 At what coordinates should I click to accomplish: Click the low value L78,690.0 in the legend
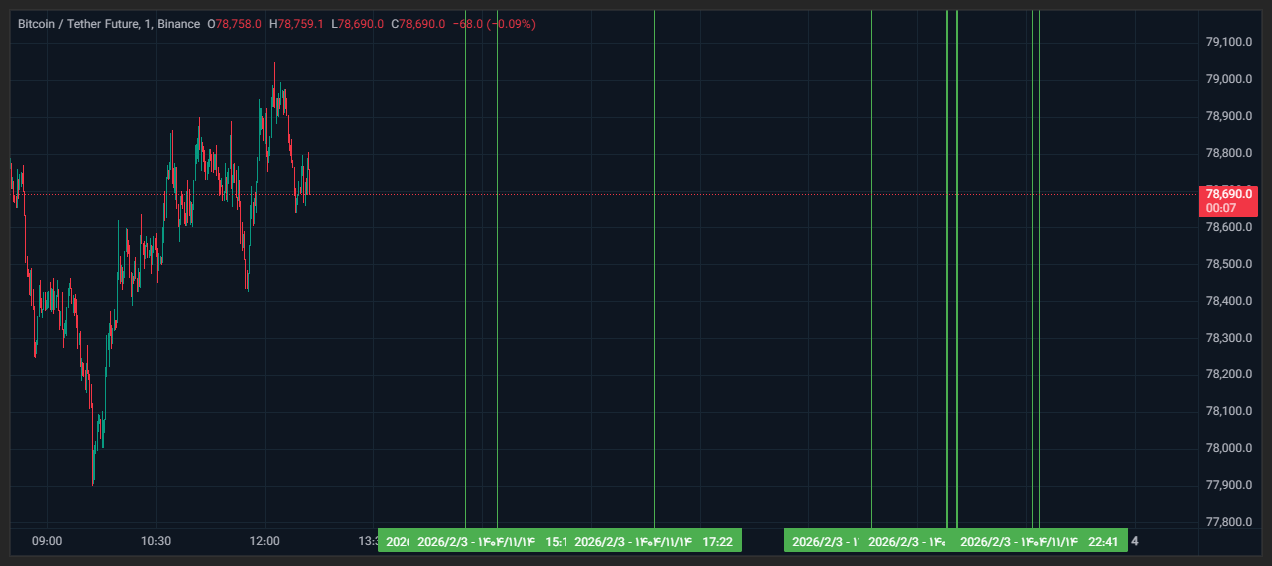pyautogui.click(x=357, y=23)
